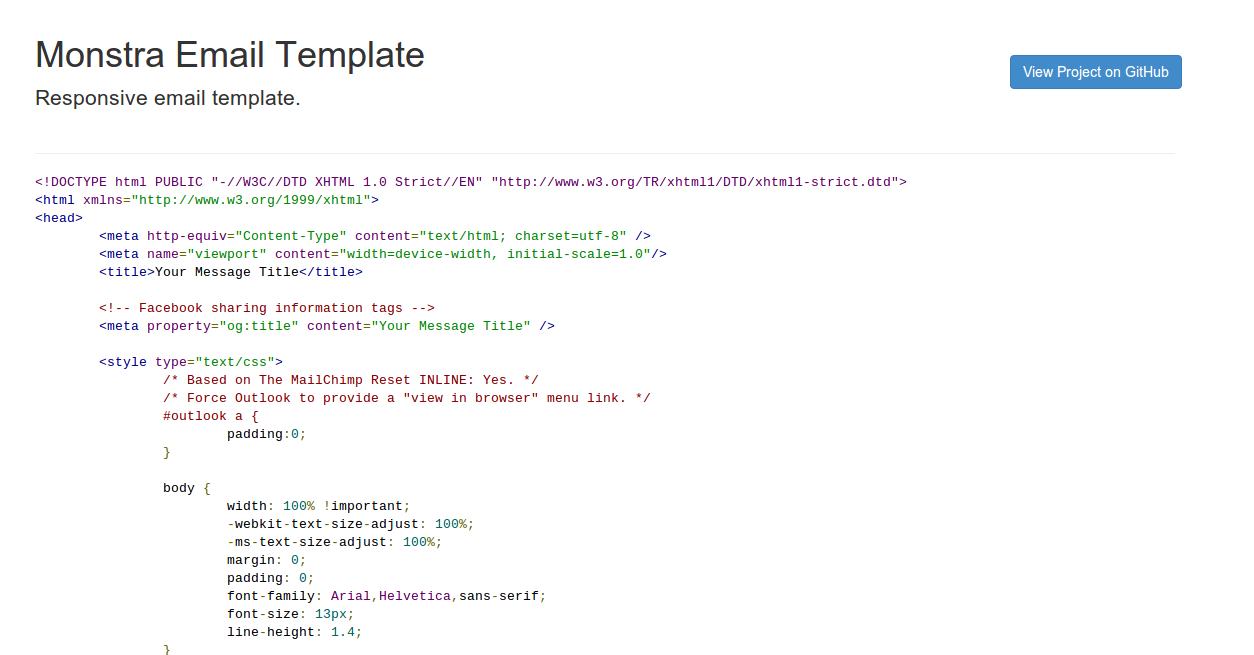Image resolution: width=1254 pixels, height=655 pixels.
Task: Click the -webkit-text-size-adjust property line
Action: pos(350,524)
